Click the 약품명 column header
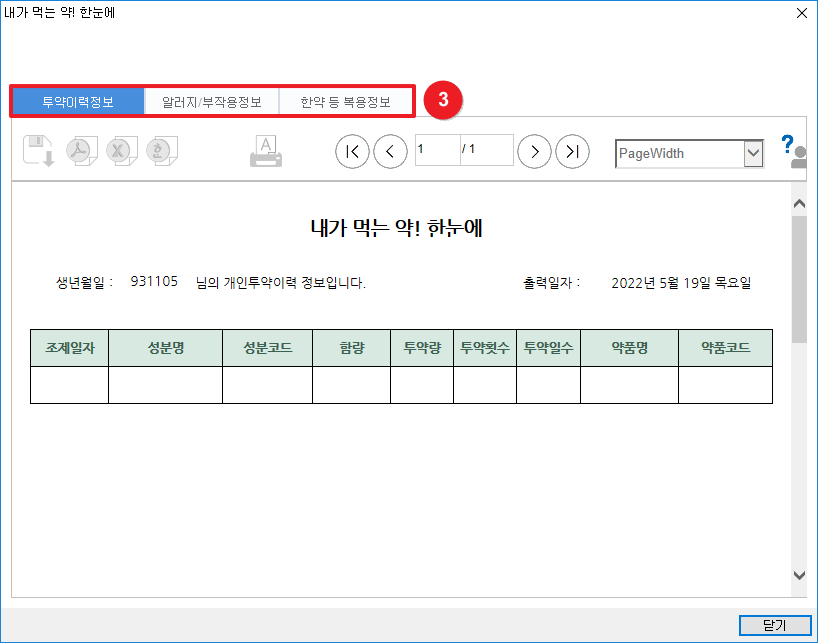This screenshot has width=818, height=643. [630, 348]
